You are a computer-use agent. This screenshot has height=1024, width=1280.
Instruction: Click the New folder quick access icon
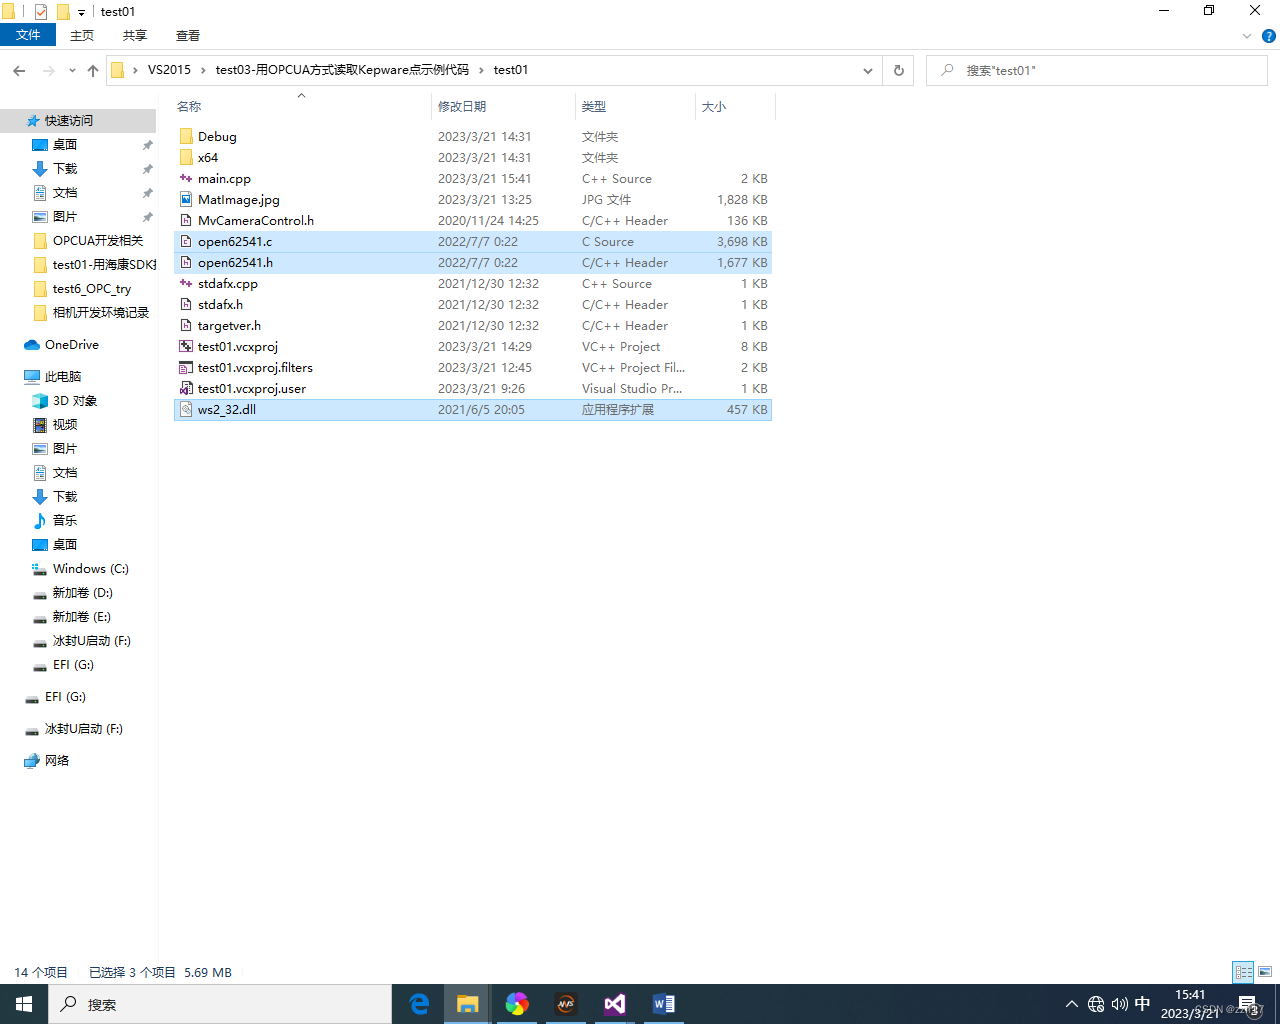click(63, 12)
